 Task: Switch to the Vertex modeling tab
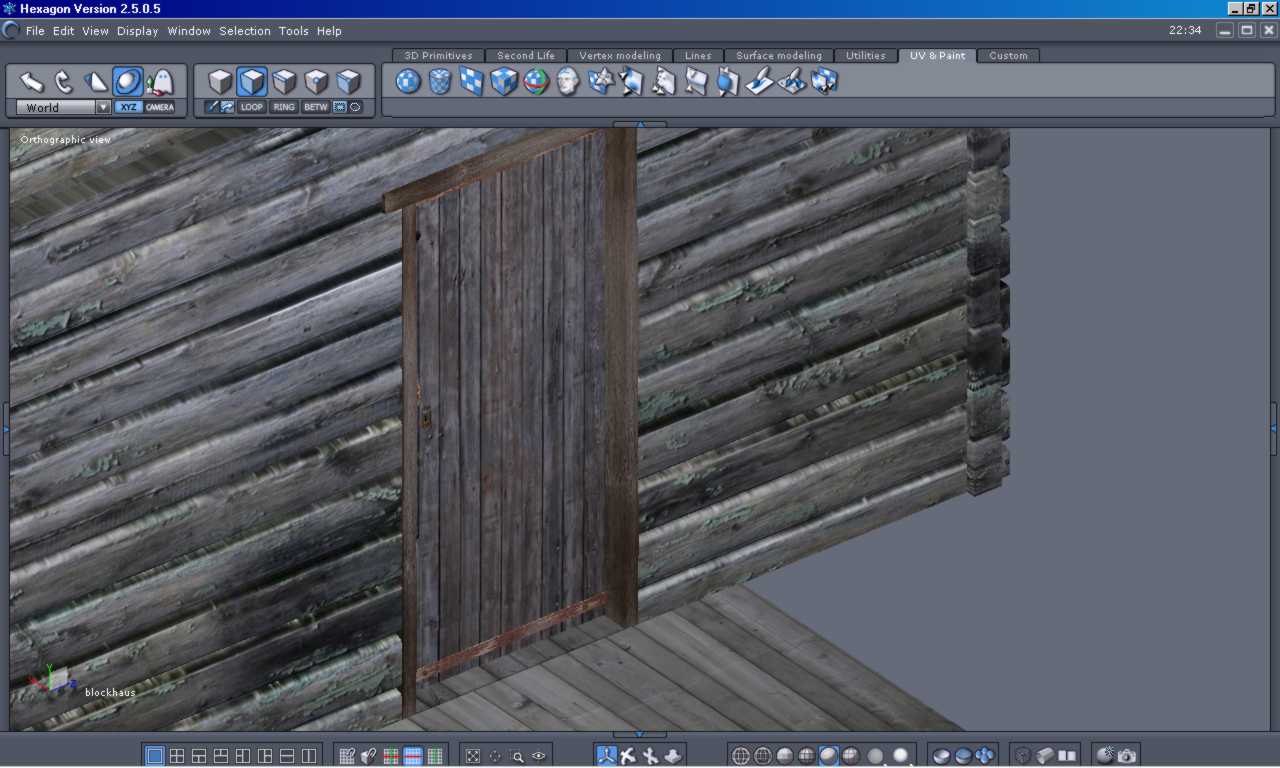click(x=620, y=56)
